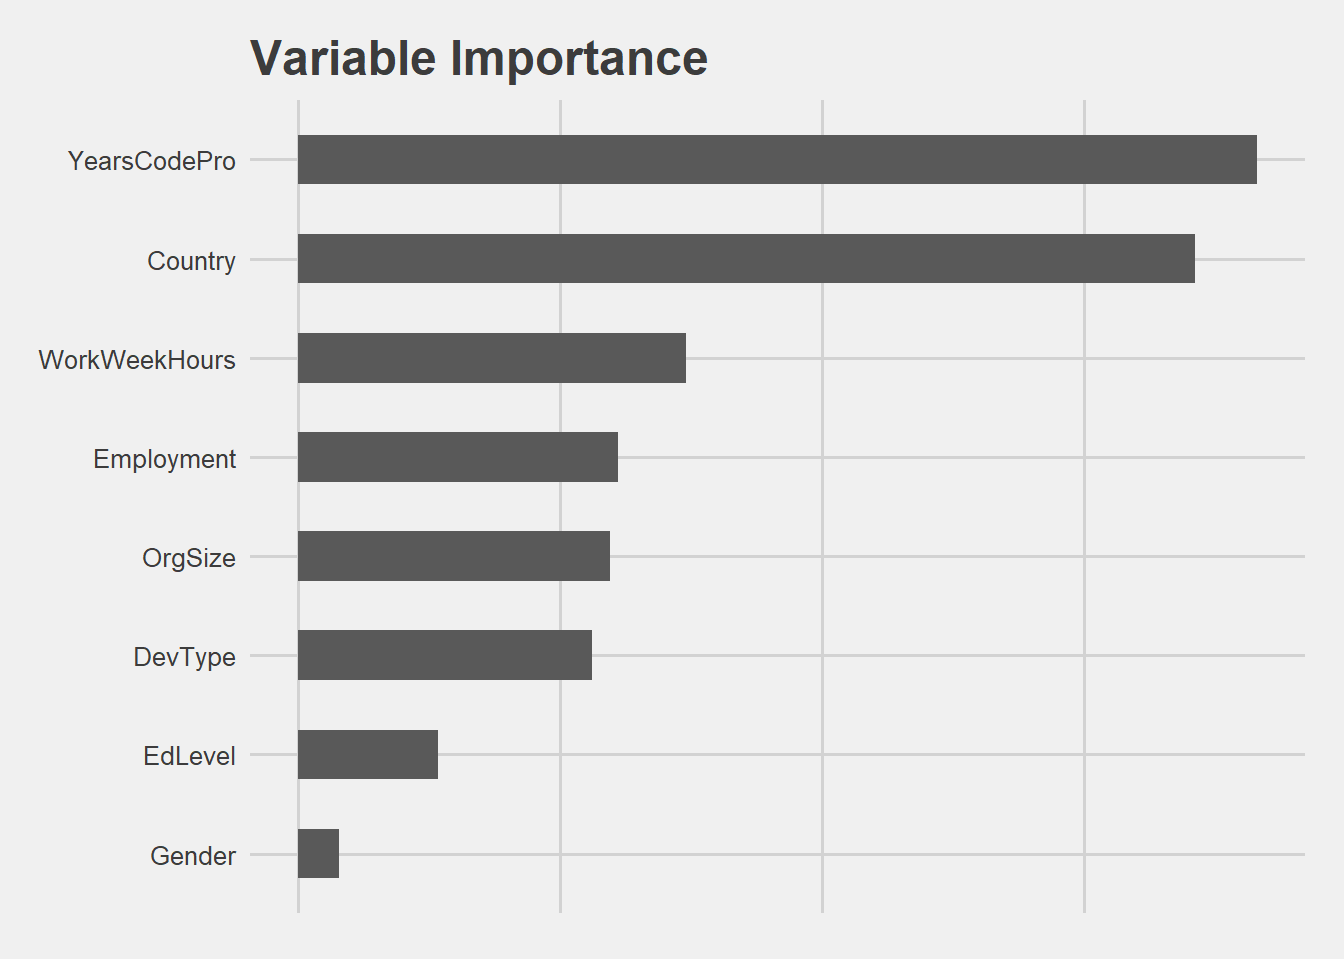The height and width of the screenshot is (960, 1344).
Task: Click the WorkWeekHours axis label
Action: coord(137,360)
